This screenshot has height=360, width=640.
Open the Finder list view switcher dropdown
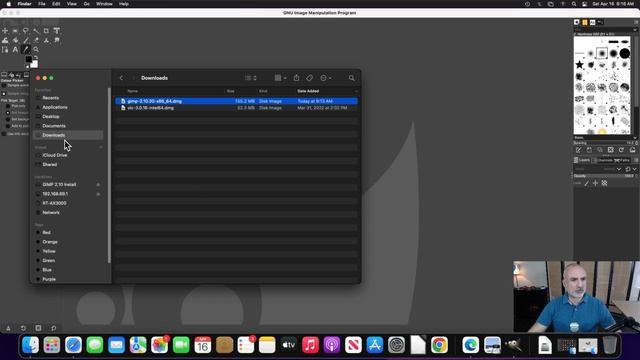tap(251, 78)
